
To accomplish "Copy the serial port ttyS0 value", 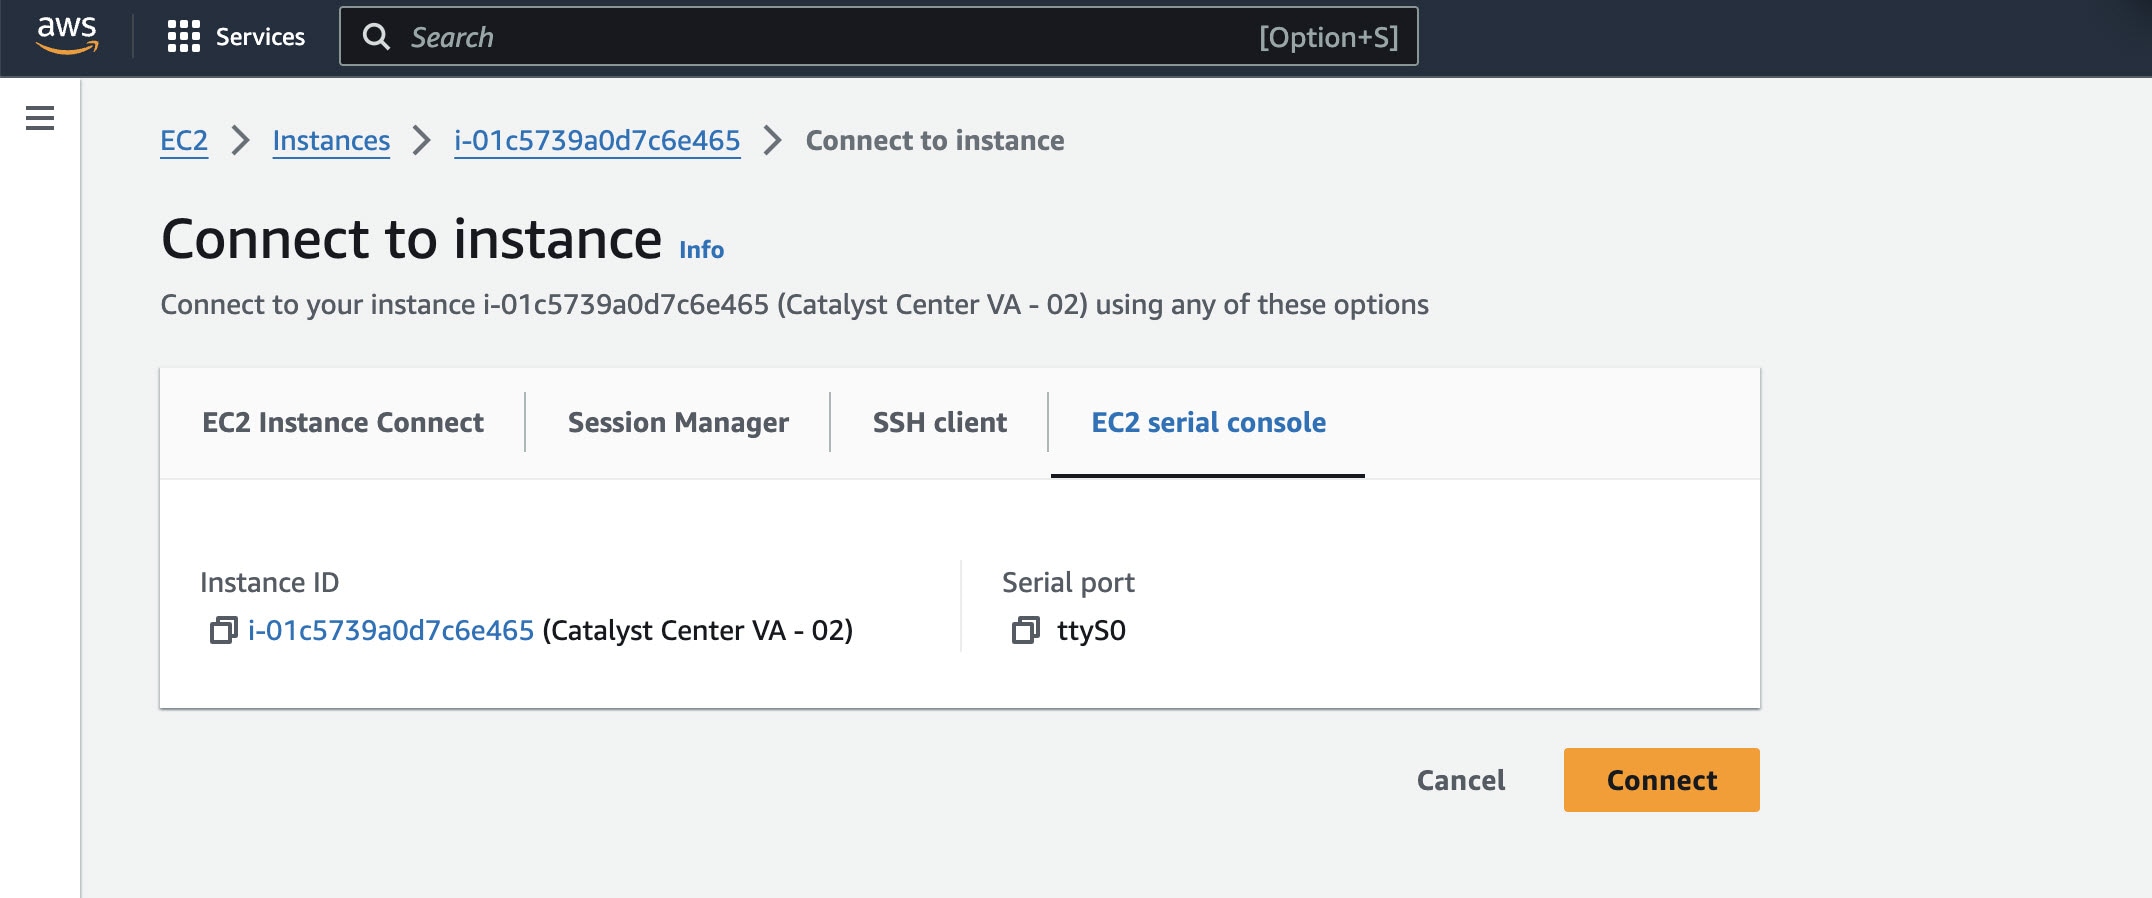I will tap(1025, 630).
